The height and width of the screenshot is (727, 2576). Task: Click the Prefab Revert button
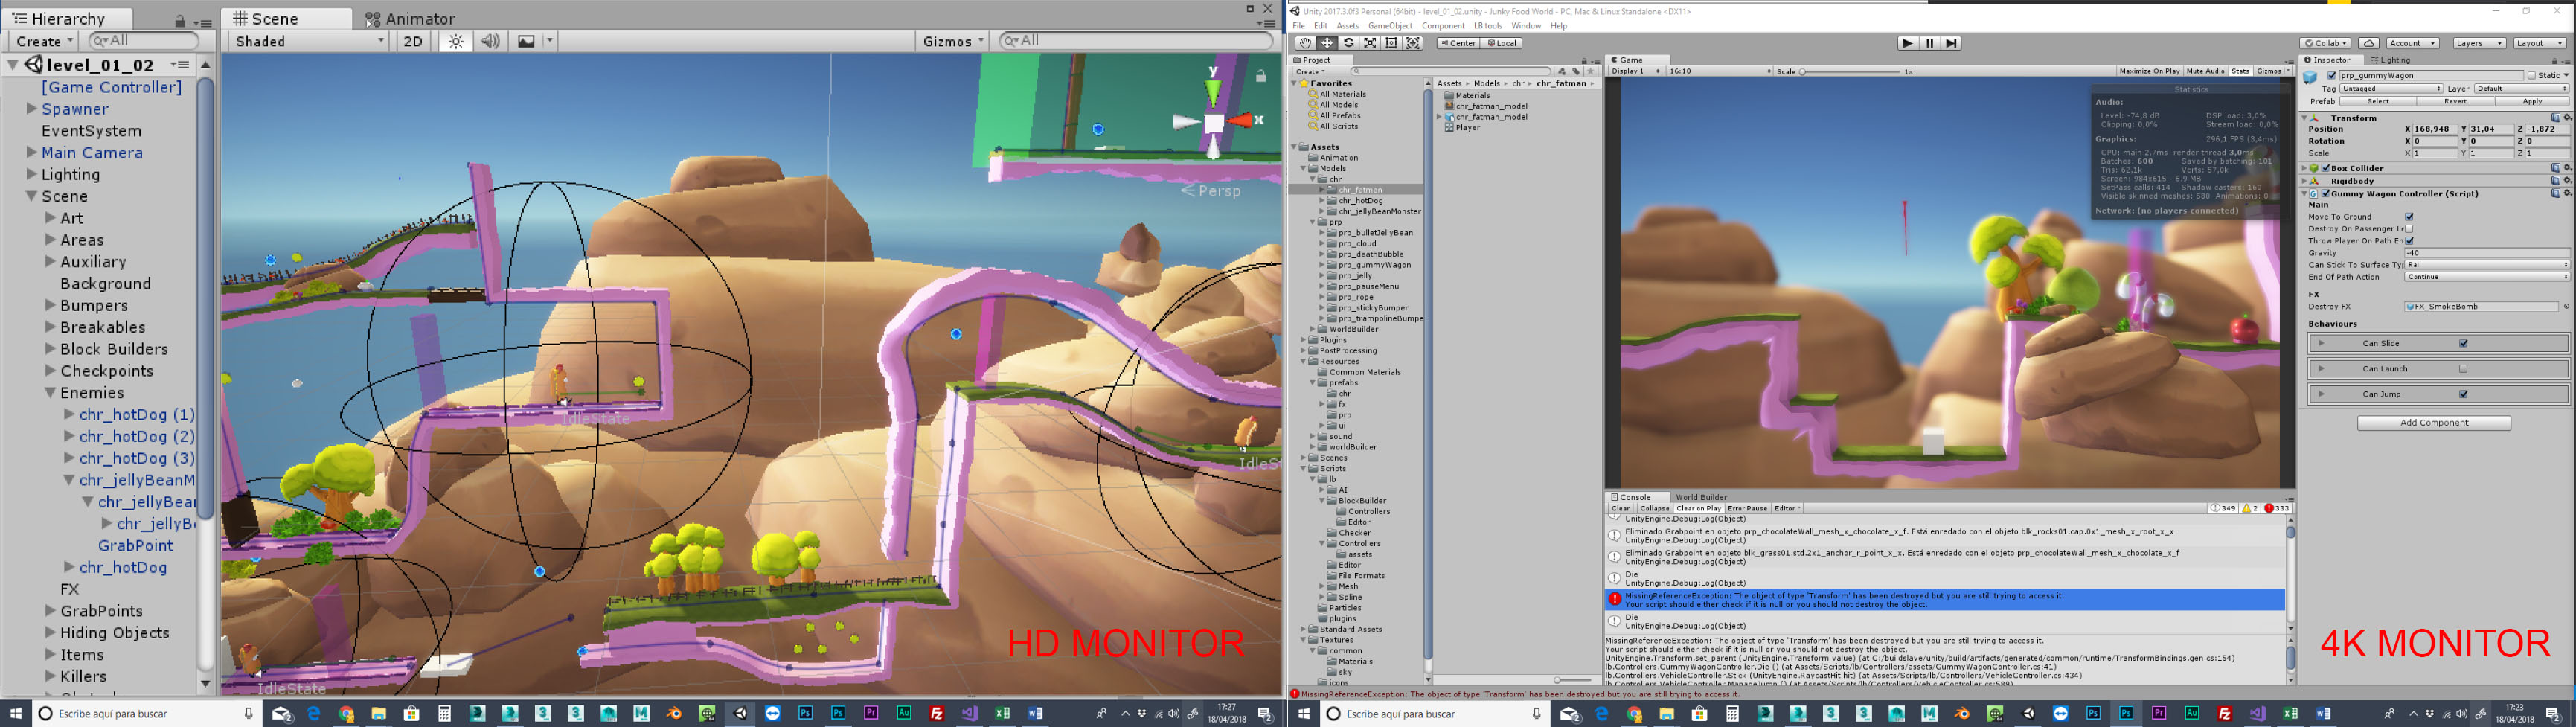2455,101
